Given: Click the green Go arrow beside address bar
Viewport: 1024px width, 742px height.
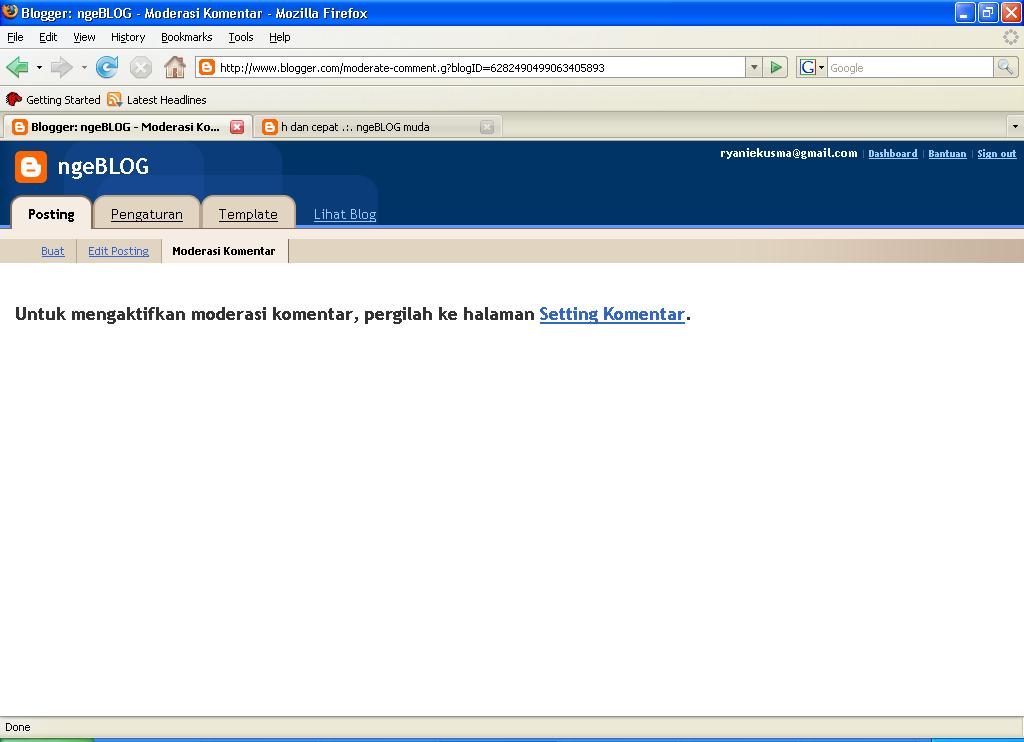Looking at the screenshot, I should tap(776, 67).
